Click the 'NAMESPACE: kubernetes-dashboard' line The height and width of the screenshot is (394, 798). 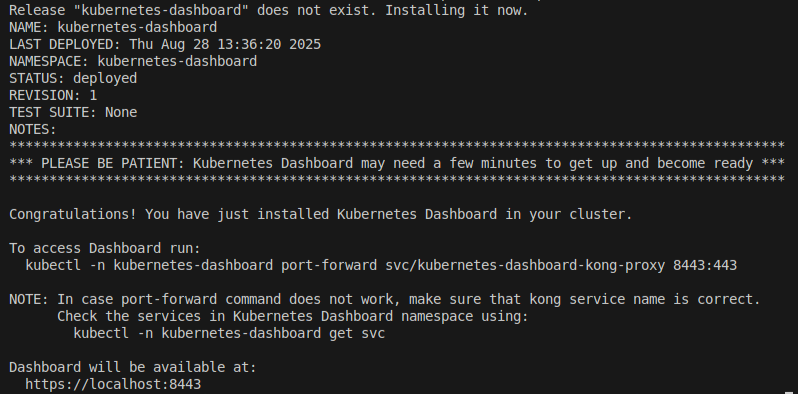click(133, 61)
